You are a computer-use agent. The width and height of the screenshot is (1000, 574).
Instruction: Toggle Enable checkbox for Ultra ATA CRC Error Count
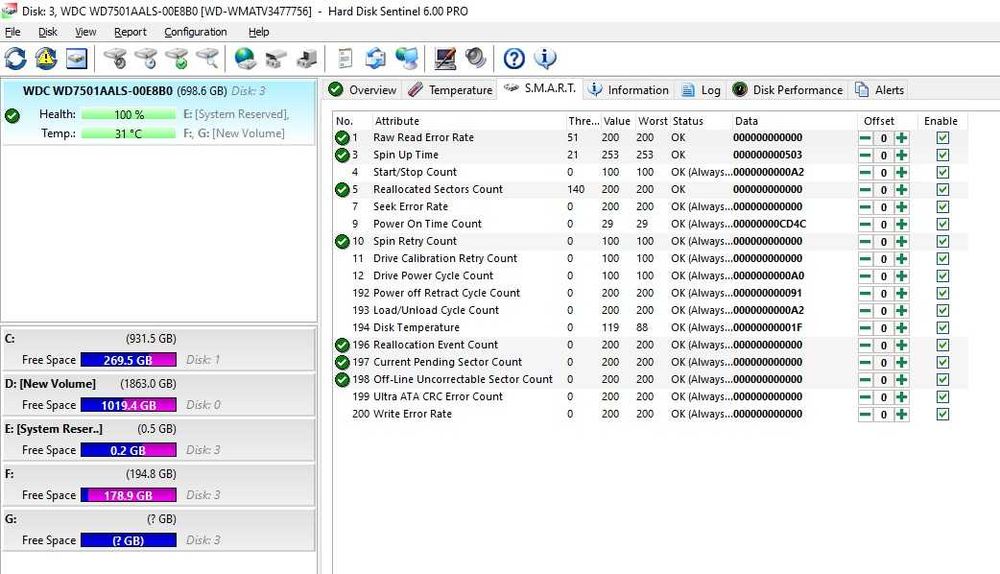943,397
